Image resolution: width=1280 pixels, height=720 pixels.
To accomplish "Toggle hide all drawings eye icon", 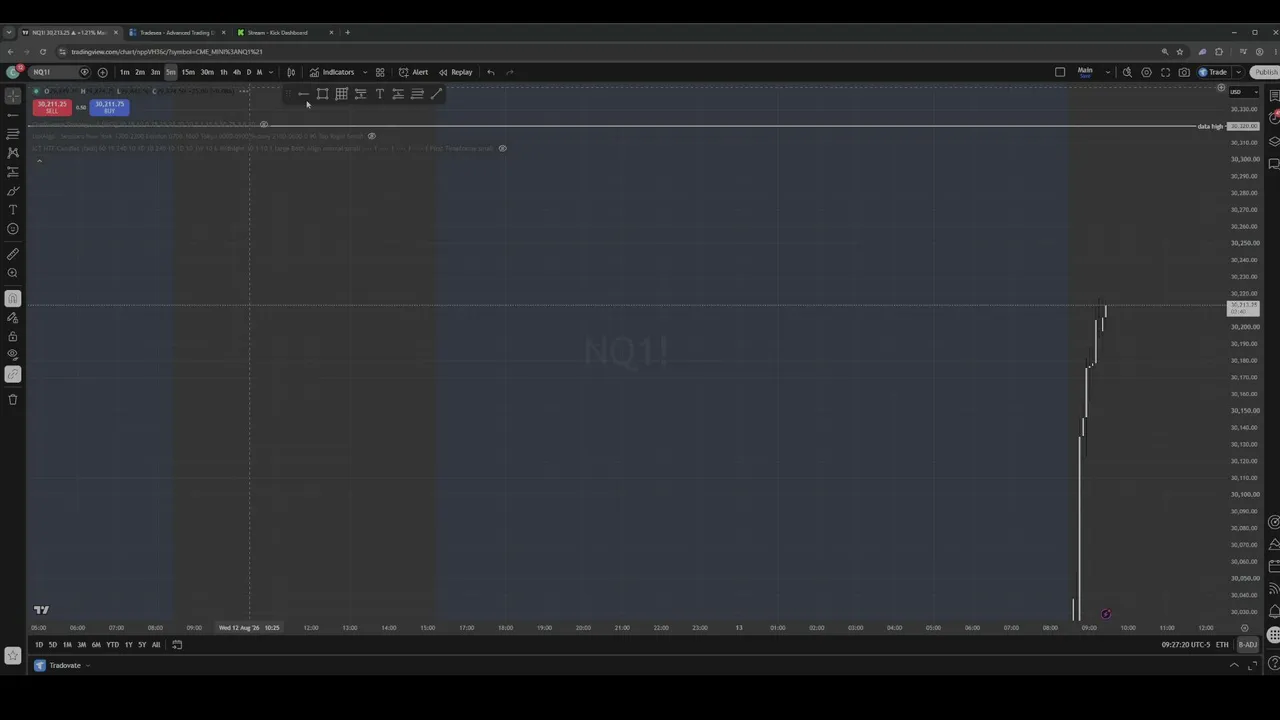I will 13,355.
